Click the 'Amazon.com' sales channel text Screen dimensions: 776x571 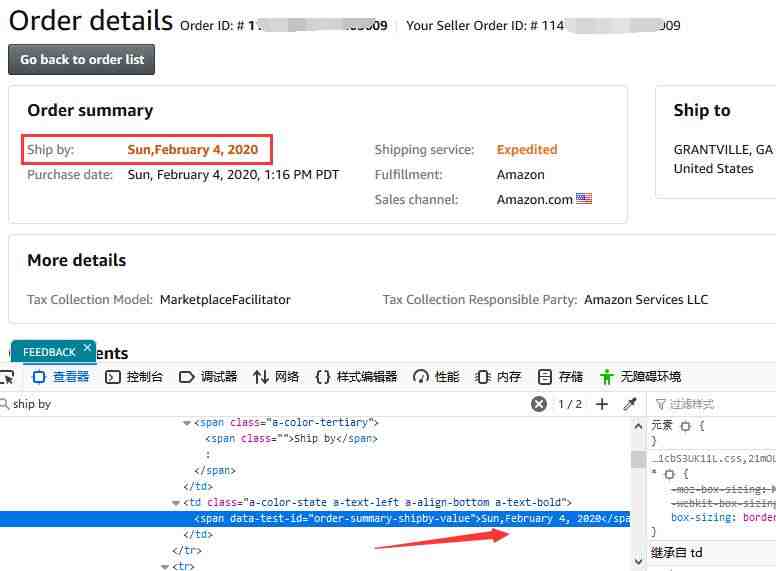point(534,199)
